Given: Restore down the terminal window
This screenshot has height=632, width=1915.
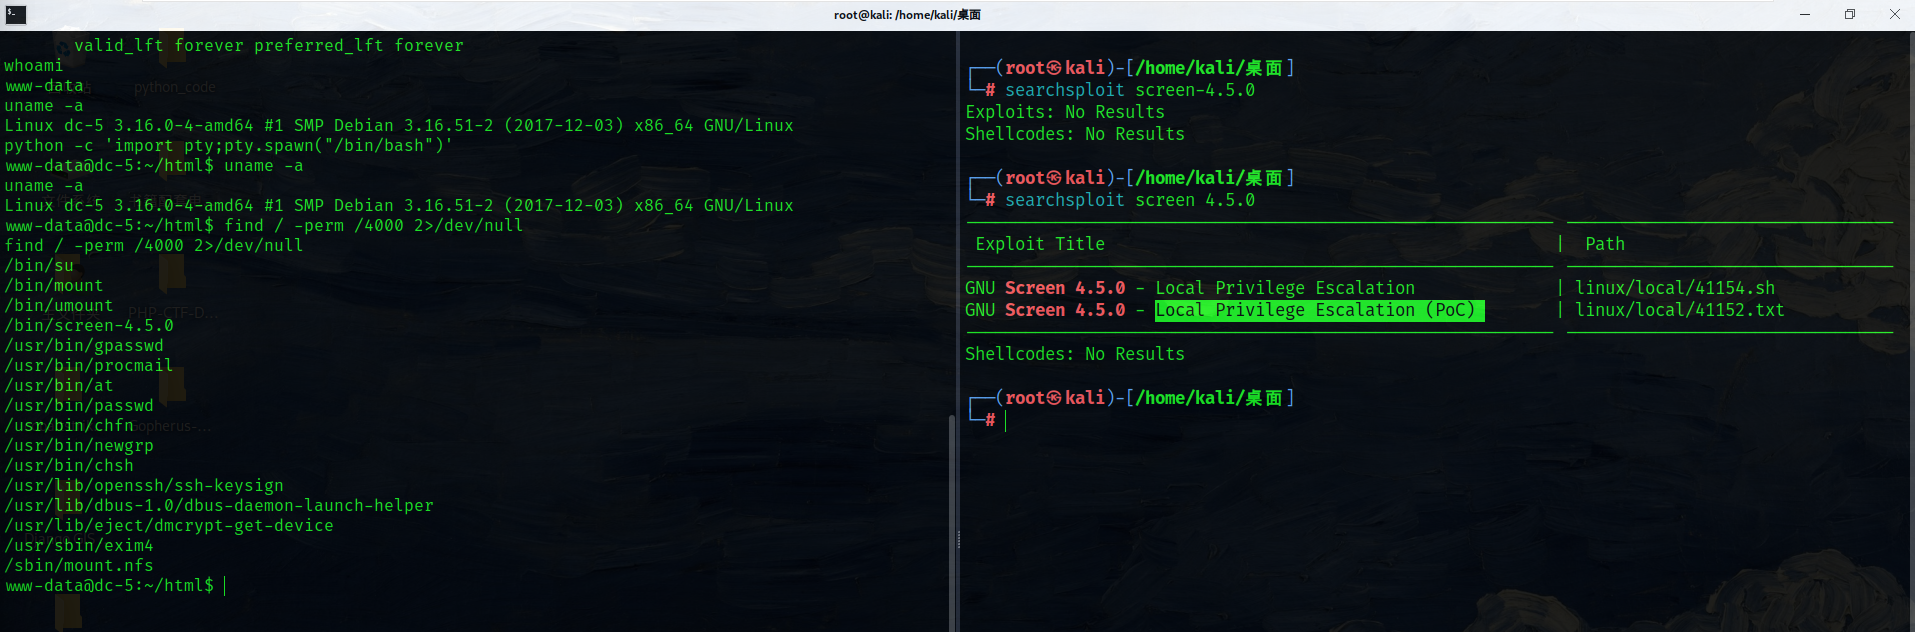Looking at the screenshot, I should (x=1850, y=14).
